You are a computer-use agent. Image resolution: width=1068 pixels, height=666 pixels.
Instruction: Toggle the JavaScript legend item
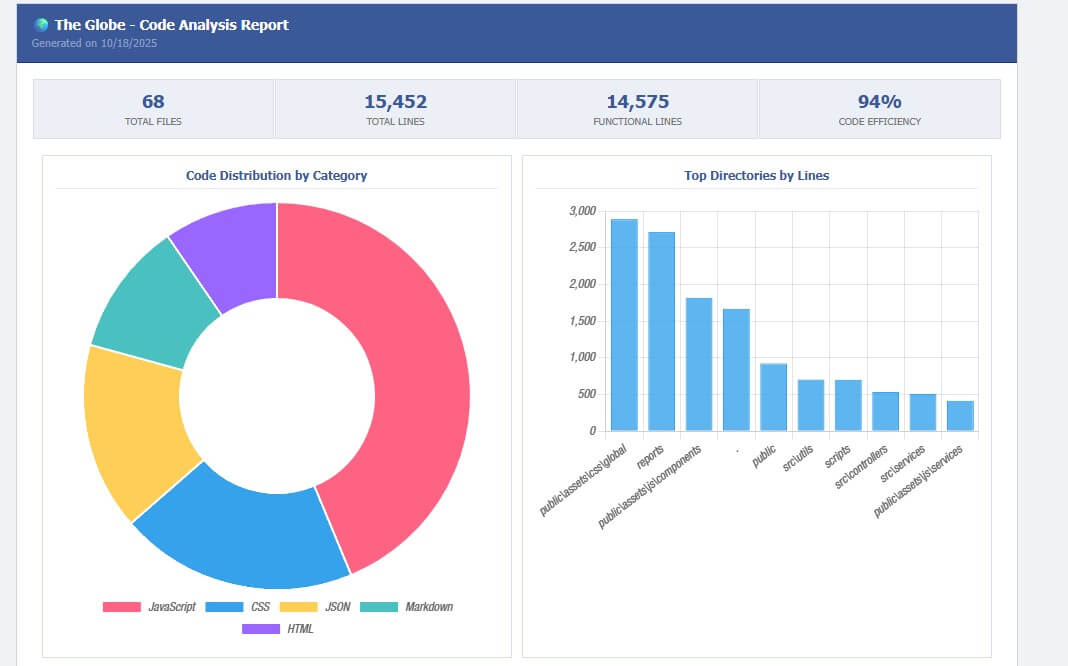click(x=149, y=607)
